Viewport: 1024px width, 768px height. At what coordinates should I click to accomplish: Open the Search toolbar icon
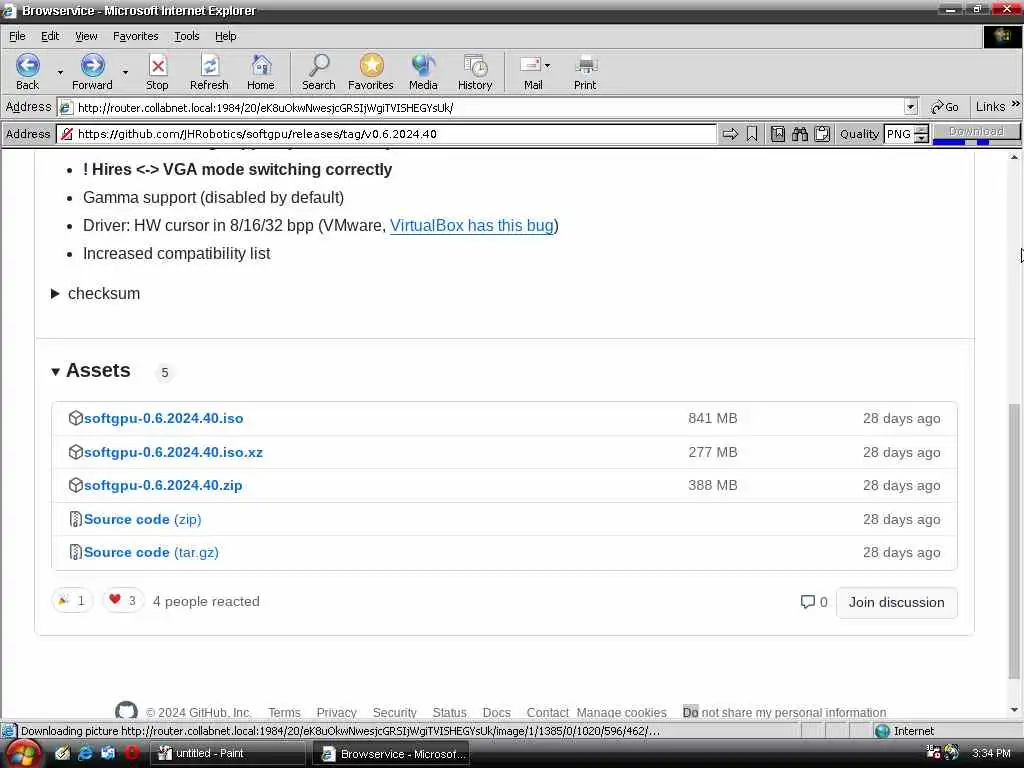tap(319, 65)
